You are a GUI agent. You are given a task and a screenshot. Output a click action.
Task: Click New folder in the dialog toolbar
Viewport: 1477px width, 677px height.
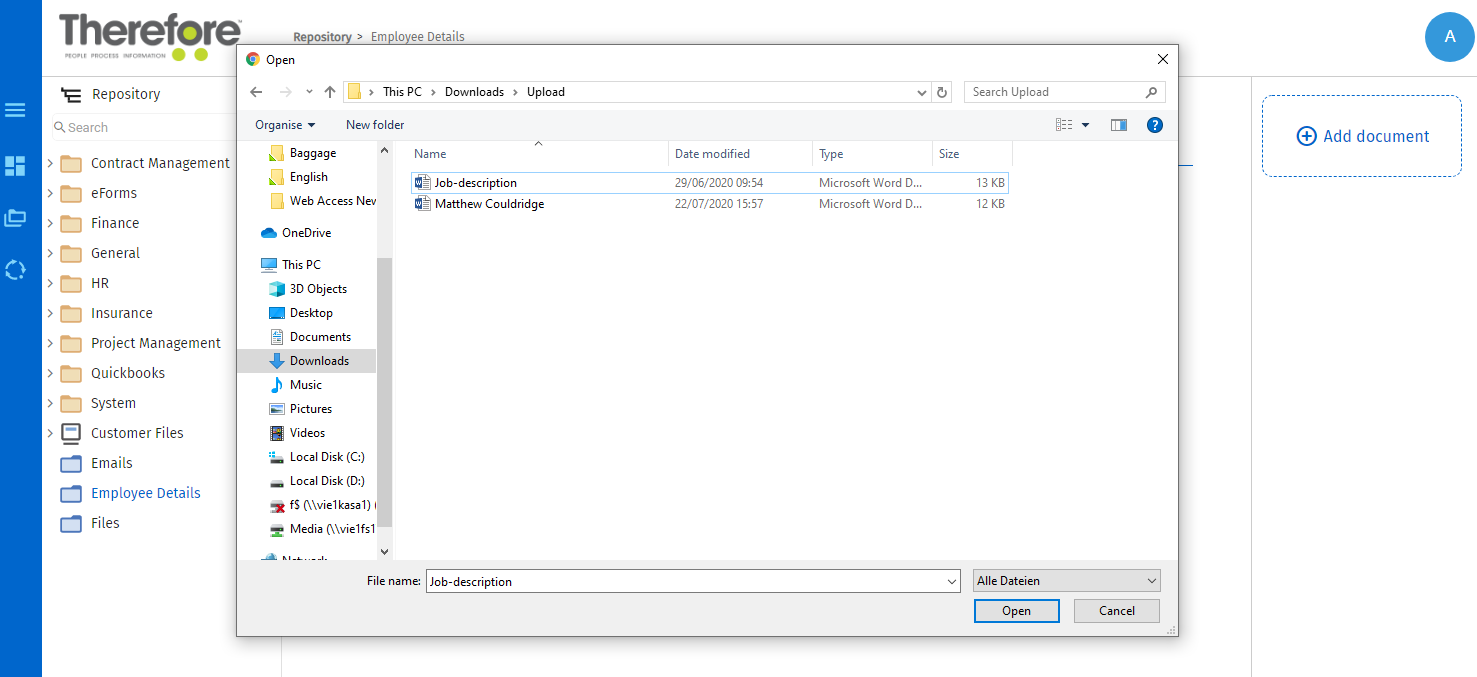[x=375, y=124]
